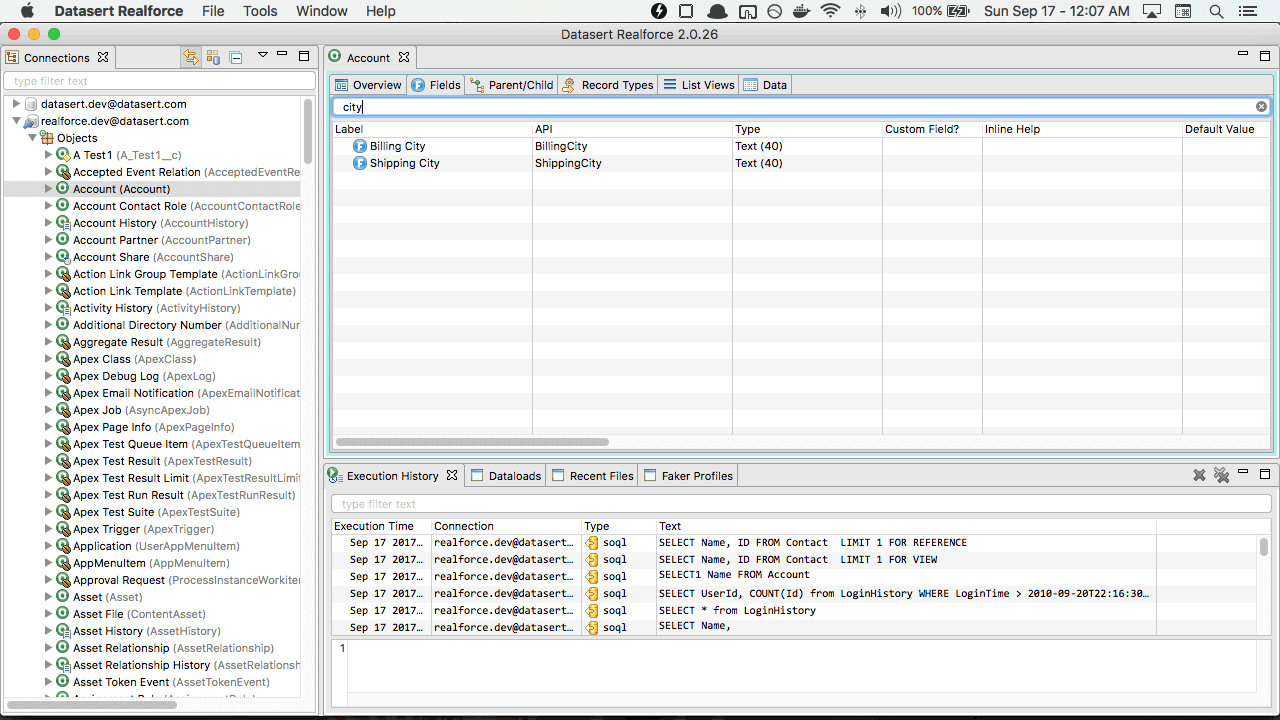Switch to the Record Types tab
The width and height of the screenshot is (1280, 720).
[607, 85]
